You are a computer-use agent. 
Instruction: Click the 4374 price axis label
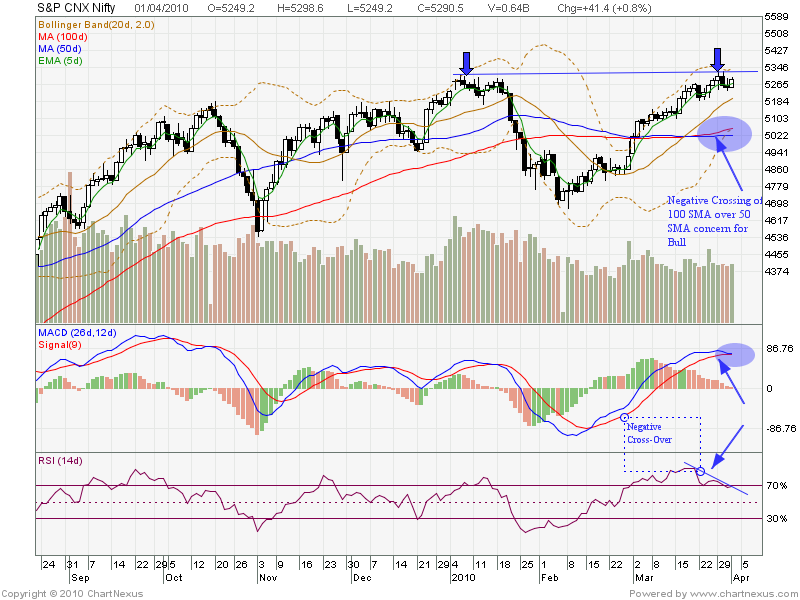point(777,271)
